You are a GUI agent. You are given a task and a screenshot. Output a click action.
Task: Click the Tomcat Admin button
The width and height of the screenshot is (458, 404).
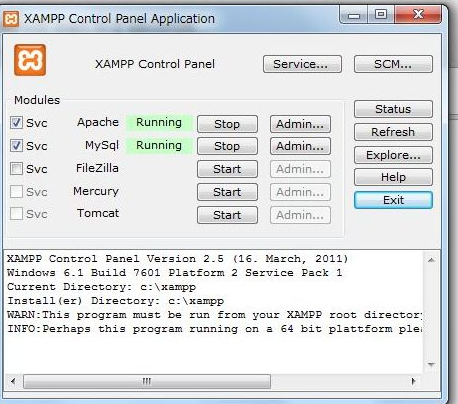coord(300,215)
